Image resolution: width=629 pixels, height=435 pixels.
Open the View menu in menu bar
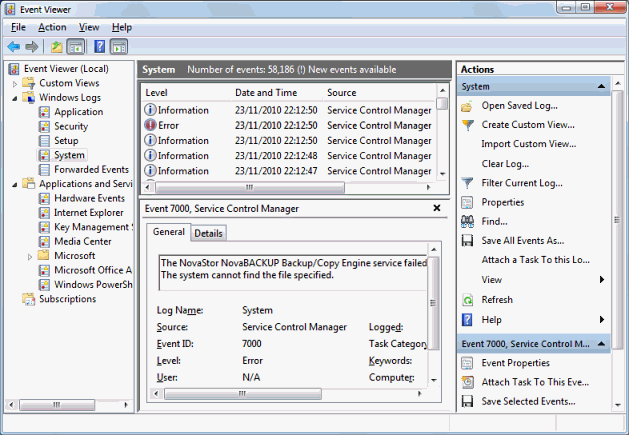coord(89,27)
